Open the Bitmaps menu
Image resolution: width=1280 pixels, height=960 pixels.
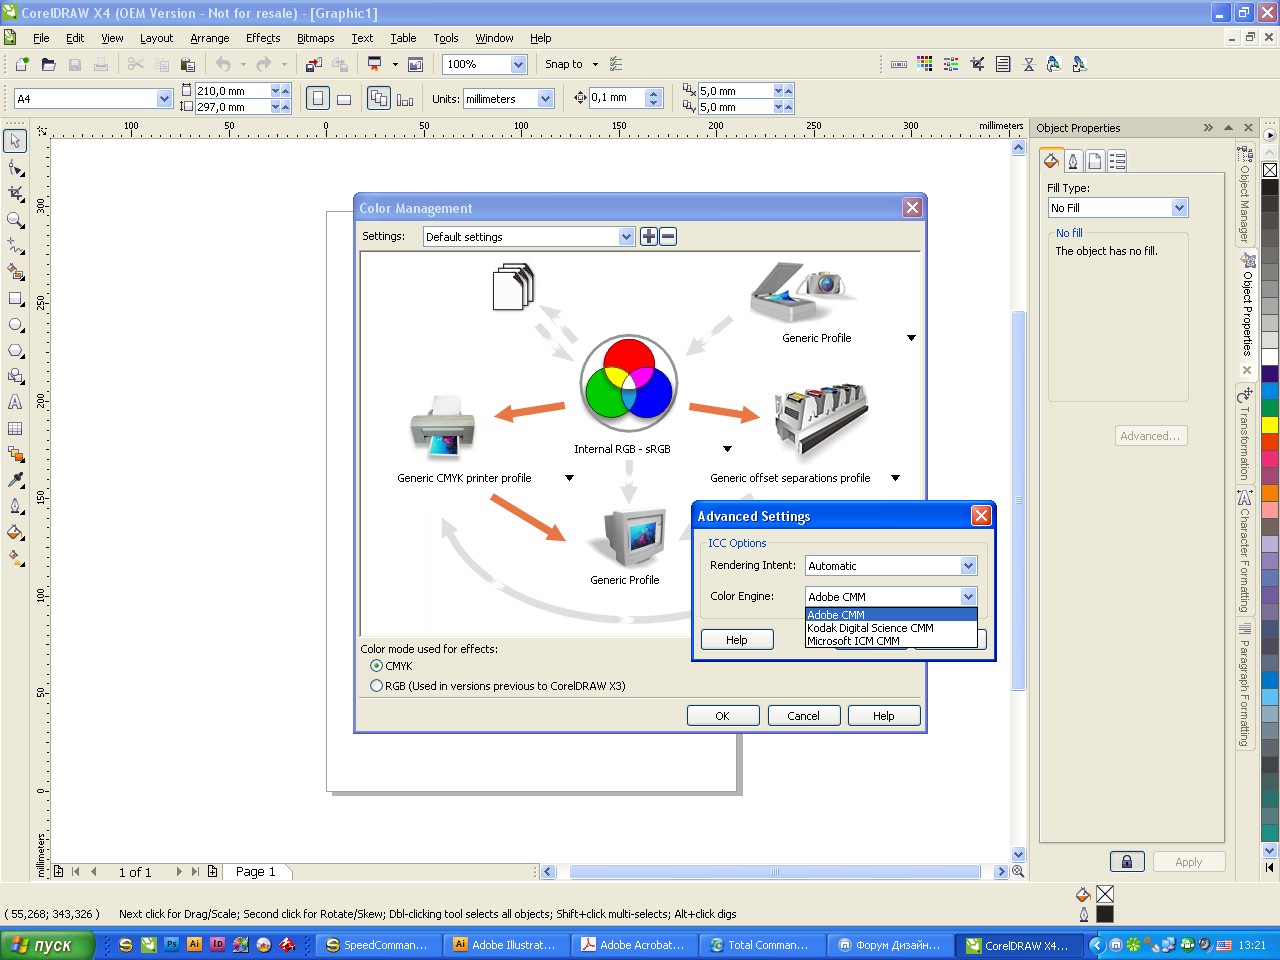(315, 38)
